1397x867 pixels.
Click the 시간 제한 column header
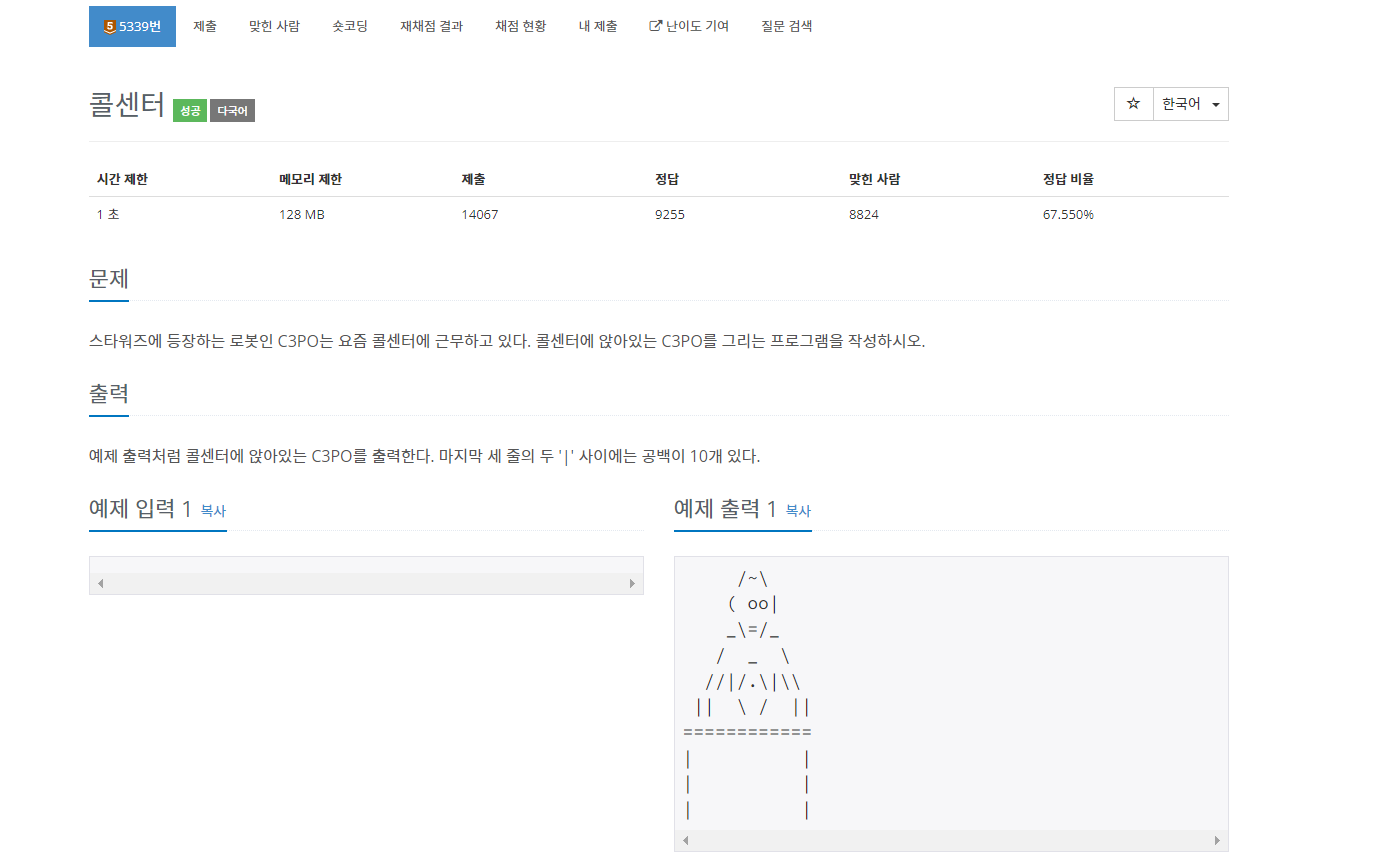123,179
